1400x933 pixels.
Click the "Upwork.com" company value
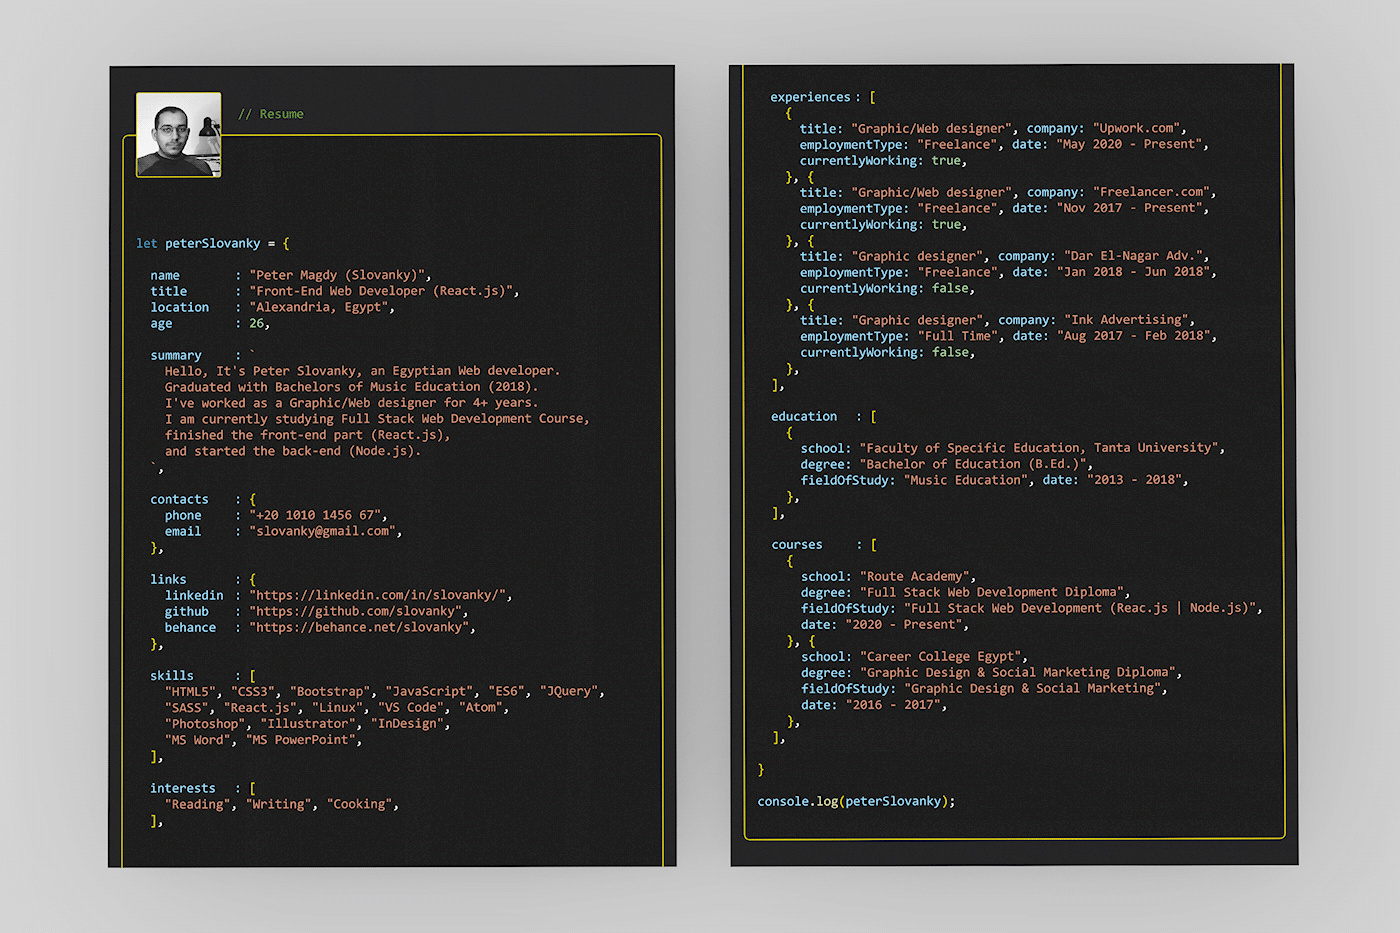[1138, 128]
